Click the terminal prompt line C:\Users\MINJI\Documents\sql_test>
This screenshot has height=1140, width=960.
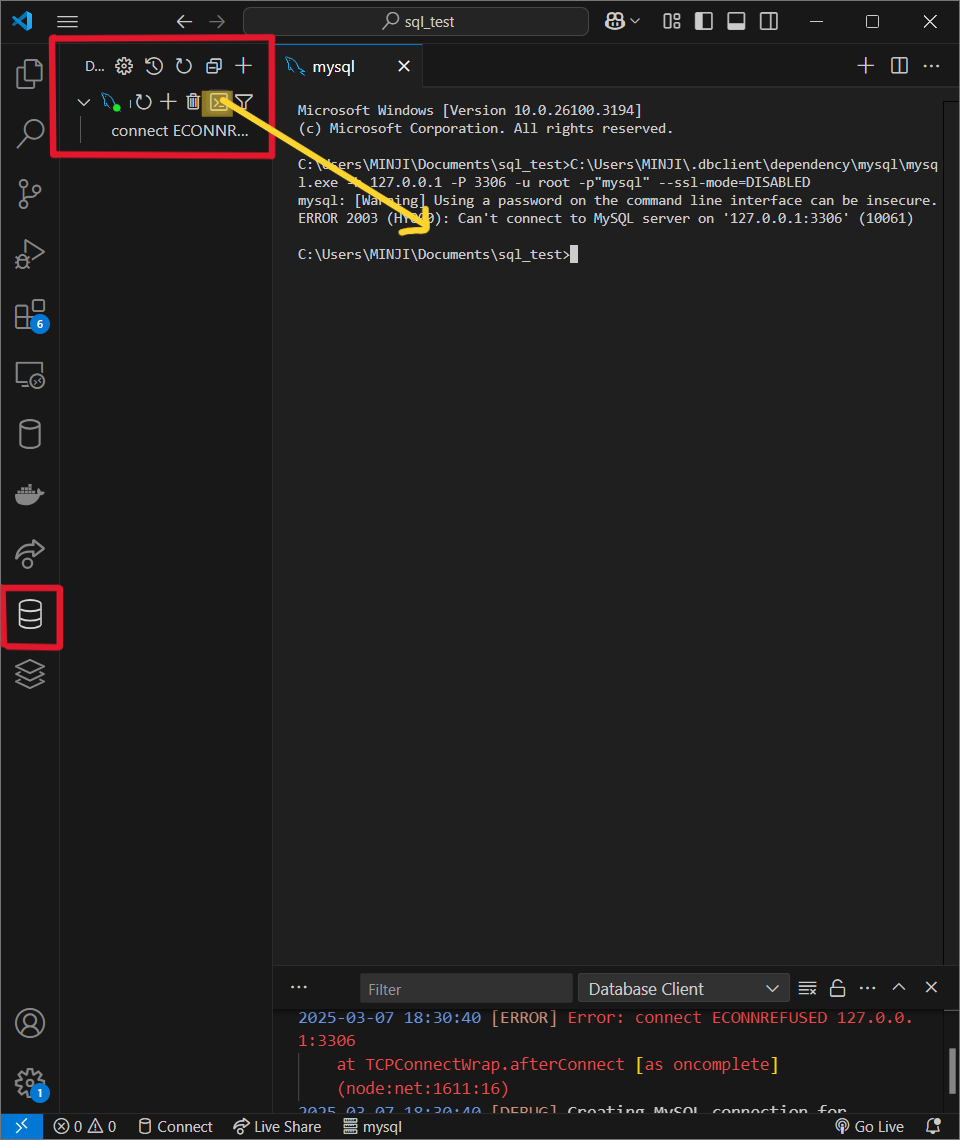click(x=434, y=254)
